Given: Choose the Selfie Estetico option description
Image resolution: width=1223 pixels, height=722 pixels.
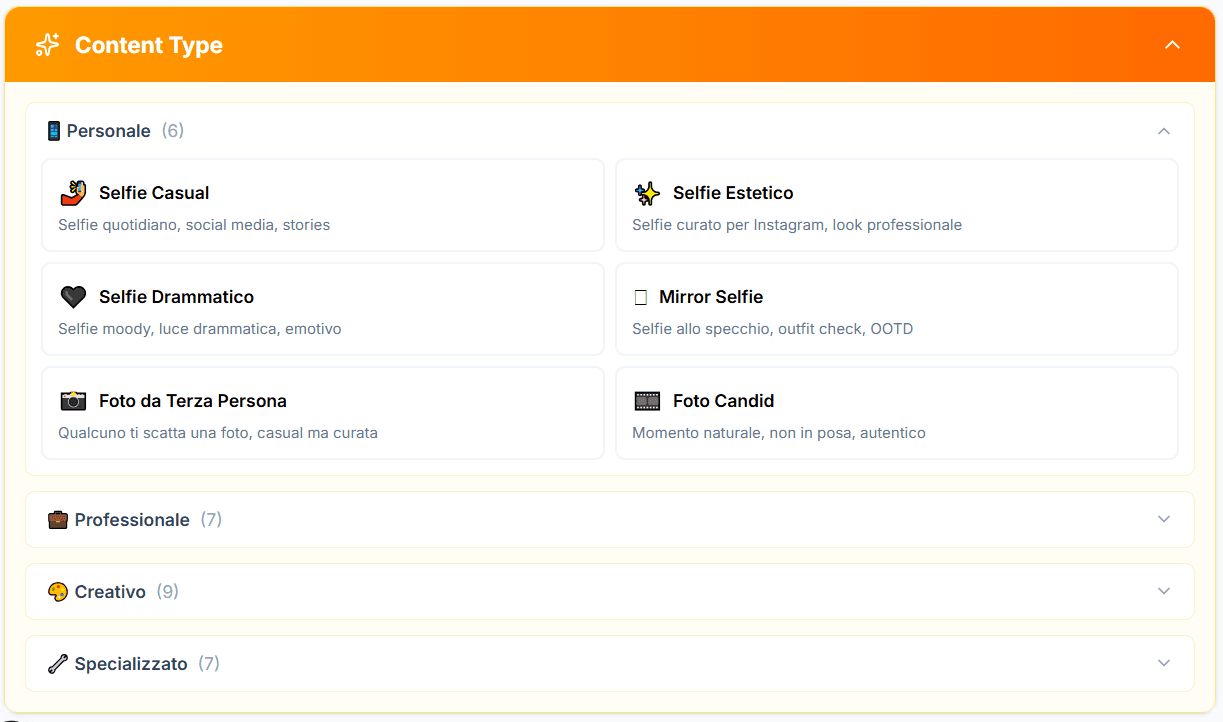Looking at the screenshot, I should (x=796, y=225).
